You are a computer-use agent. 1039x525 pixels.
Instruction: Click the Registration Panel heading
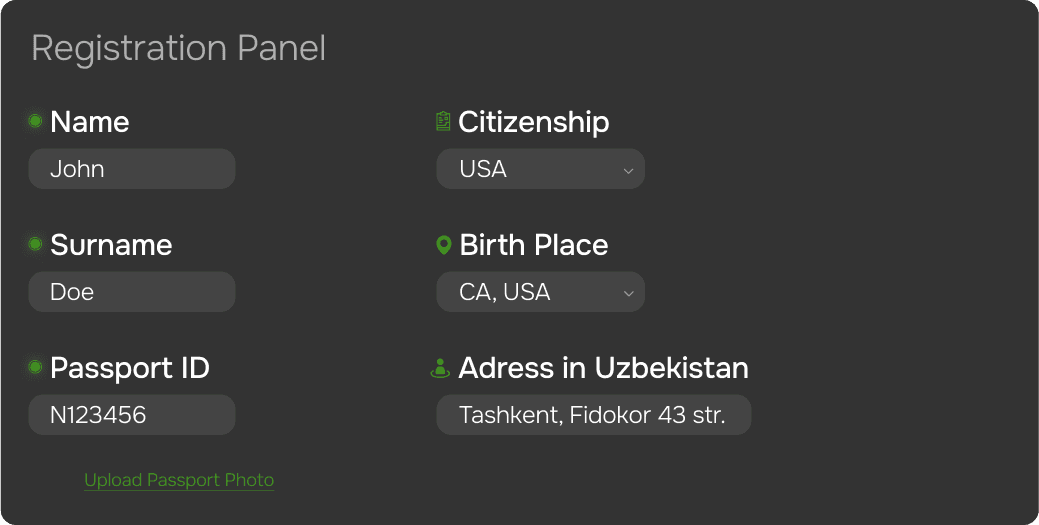pyautogui.click(x=179, y=48)
